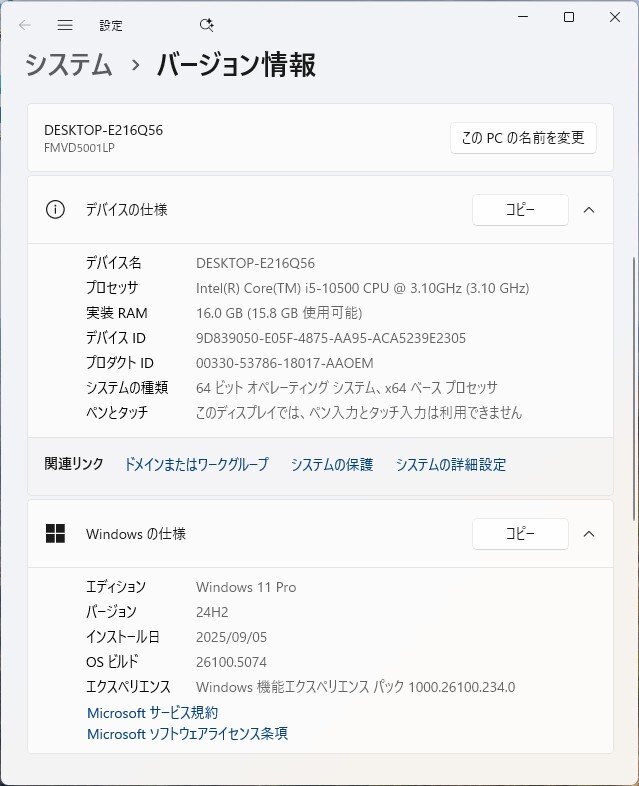
Task: Open the hamburger navigation menu
Action: [65, 25]
